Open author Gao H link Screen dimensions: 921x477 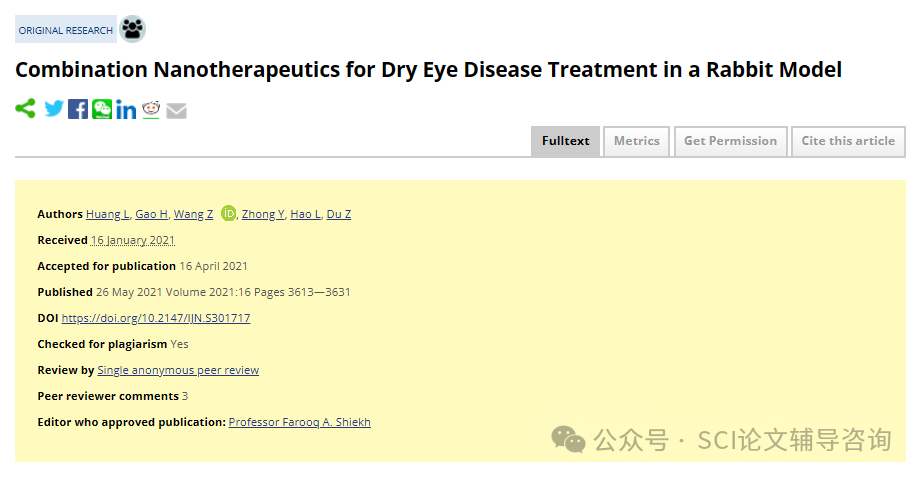(x=152, y=214)
